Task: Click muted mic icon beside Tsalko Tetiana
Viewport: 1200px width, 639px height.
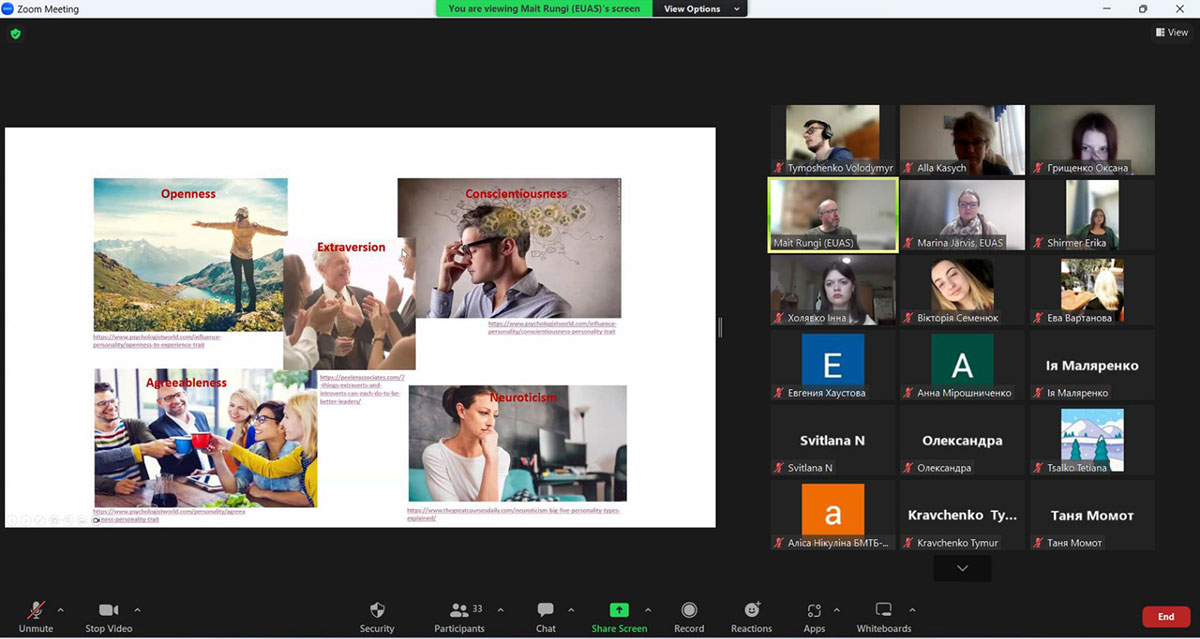Action: tap(1040, 468)
